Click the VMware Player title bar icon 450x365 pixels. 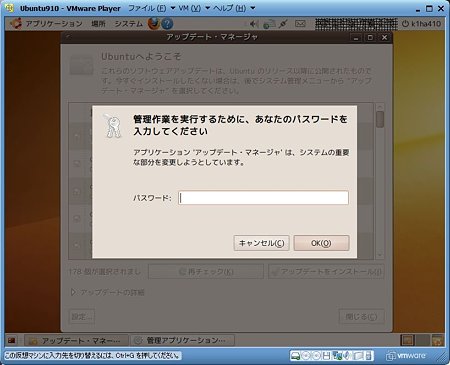click(10, 8)
